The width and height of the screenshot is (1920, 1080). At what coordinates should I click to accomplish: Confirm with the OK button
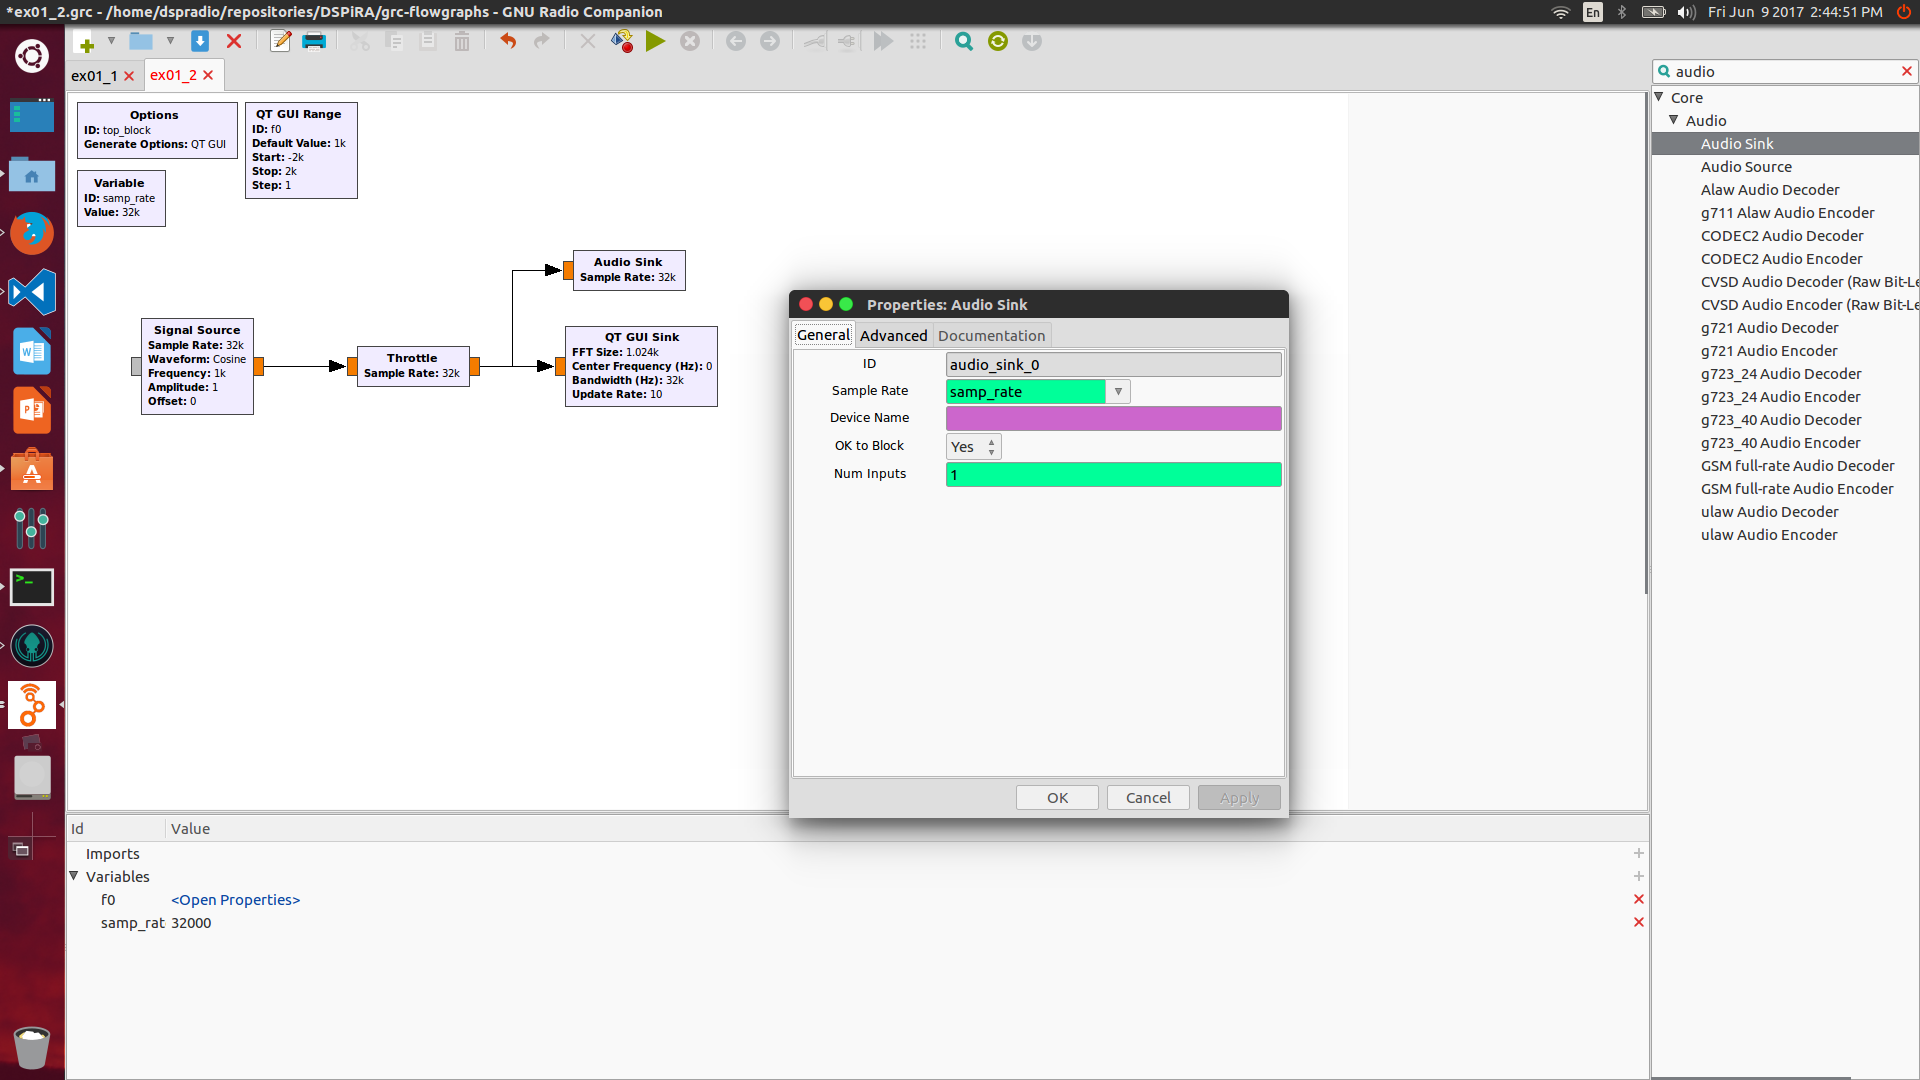[1057, 798]
